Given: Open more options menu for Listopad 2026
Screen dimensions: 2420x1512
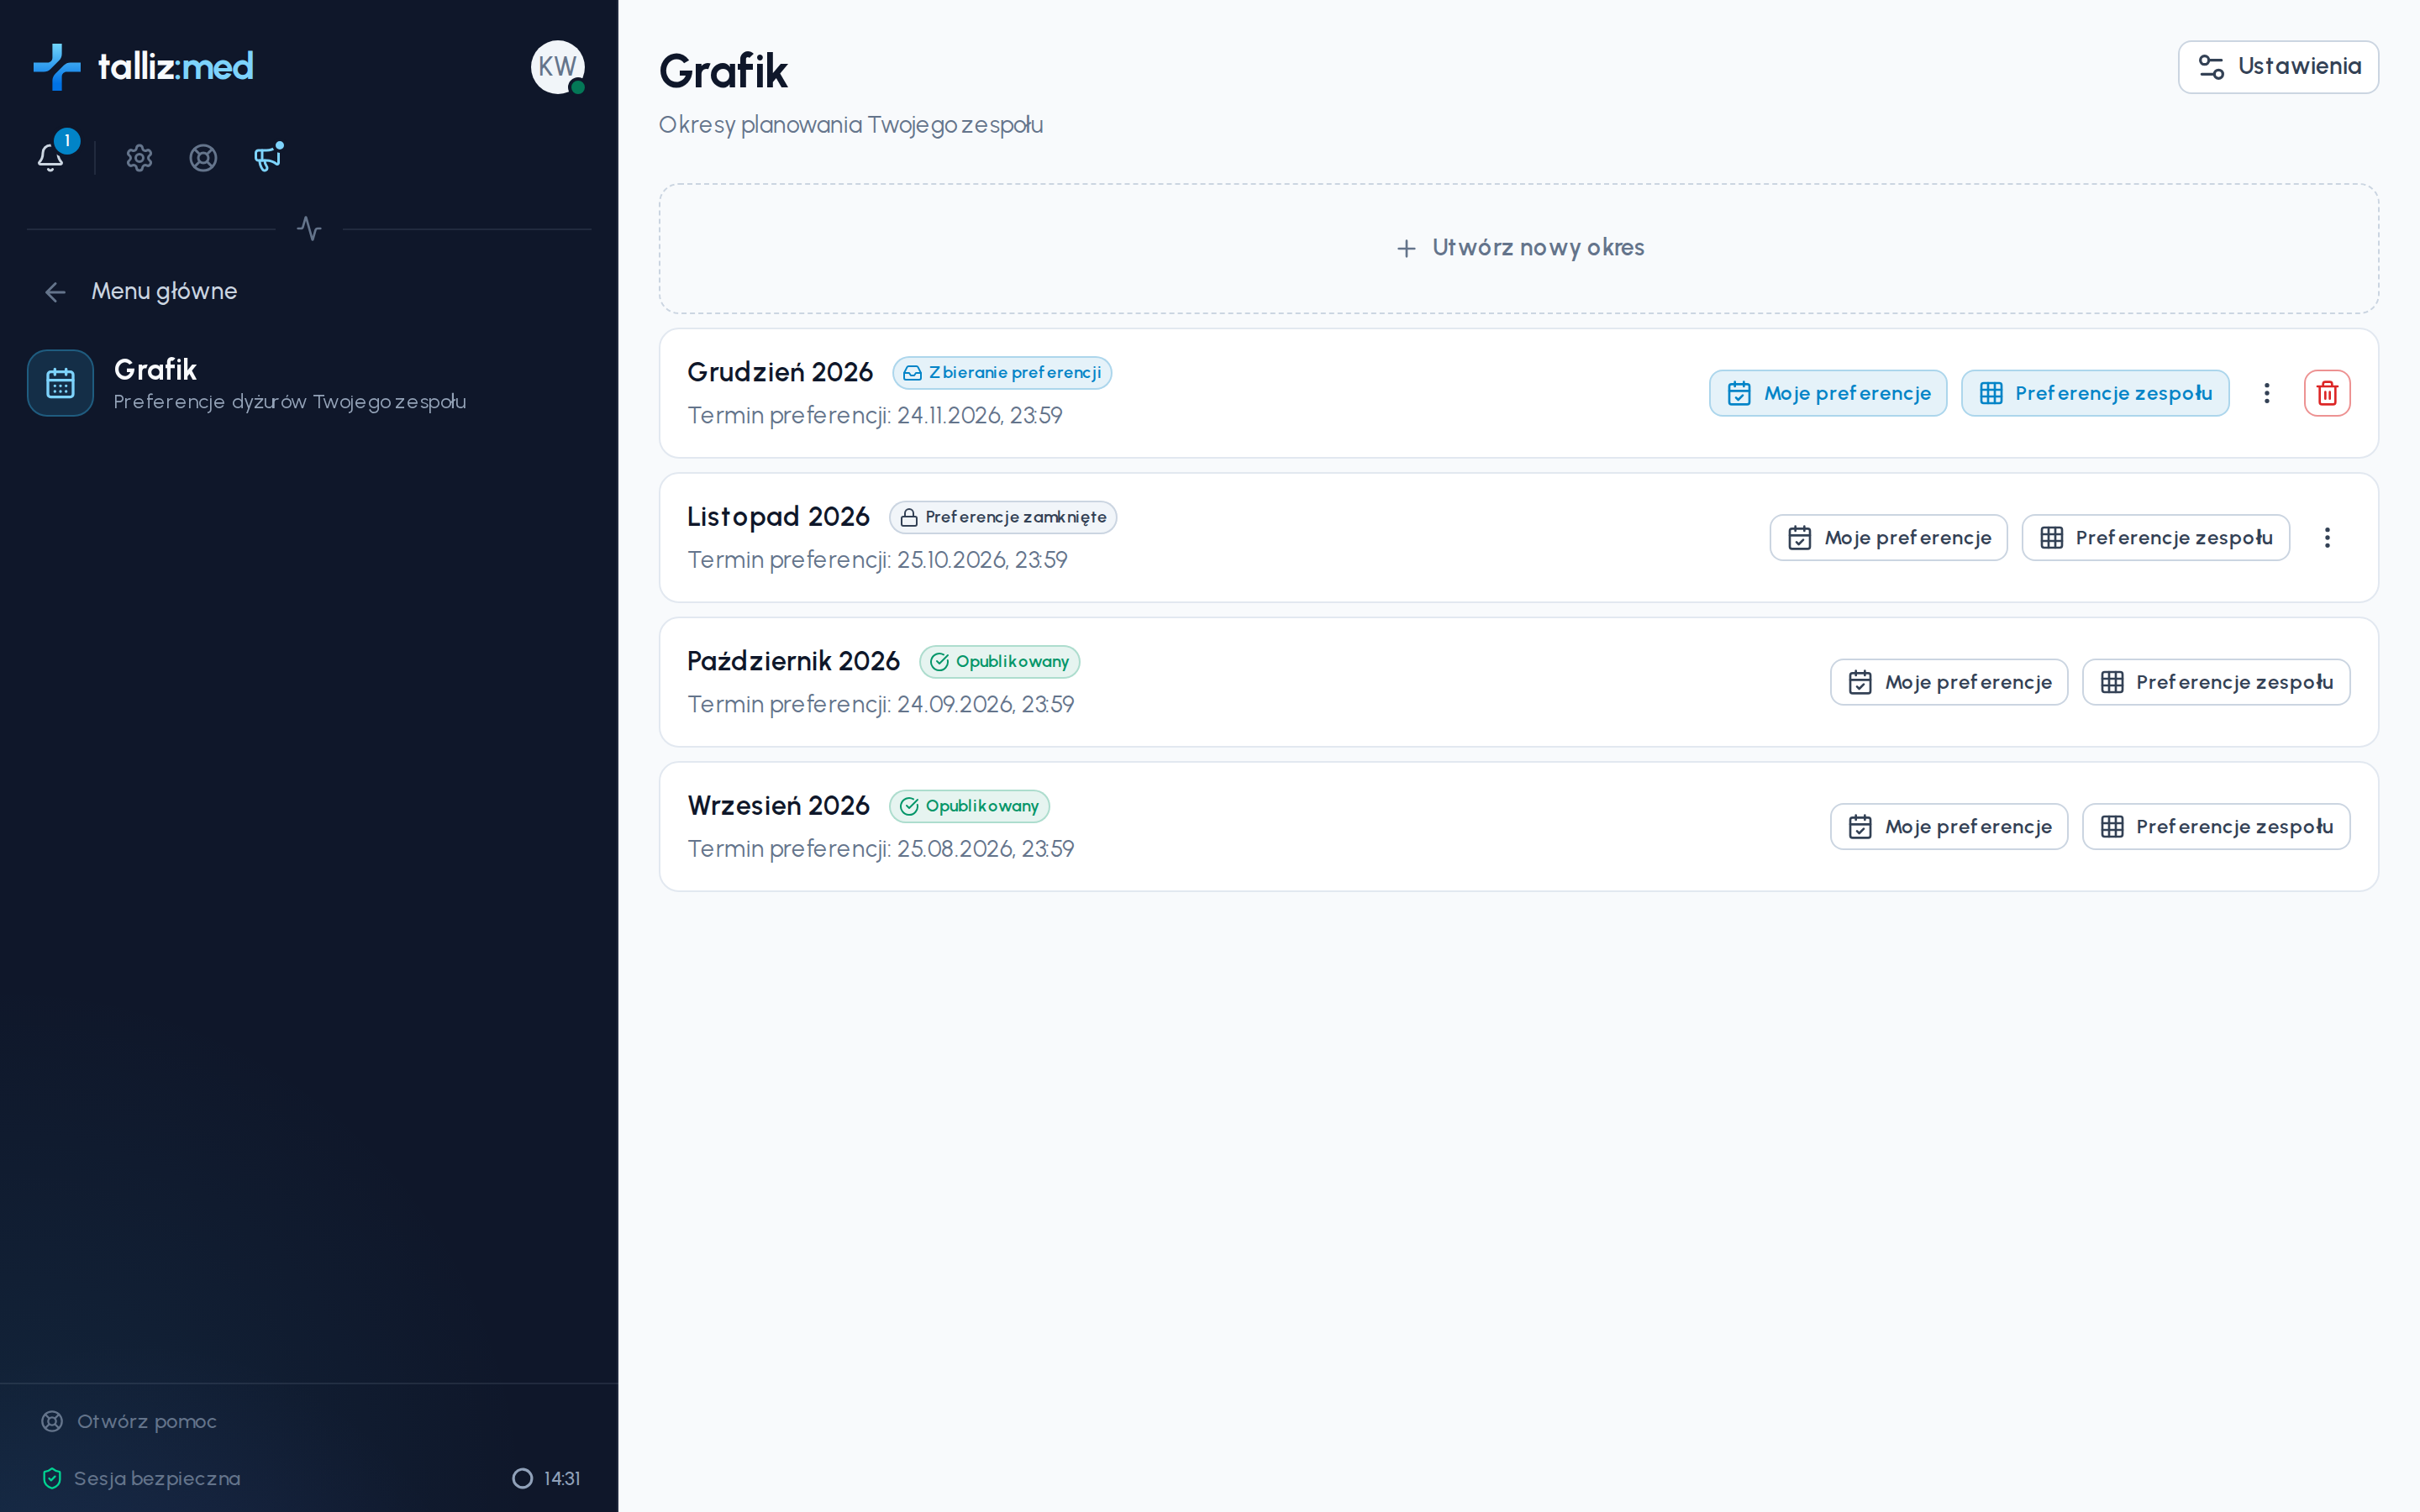Looking at the screenshot, I should tap(2327, 538).
